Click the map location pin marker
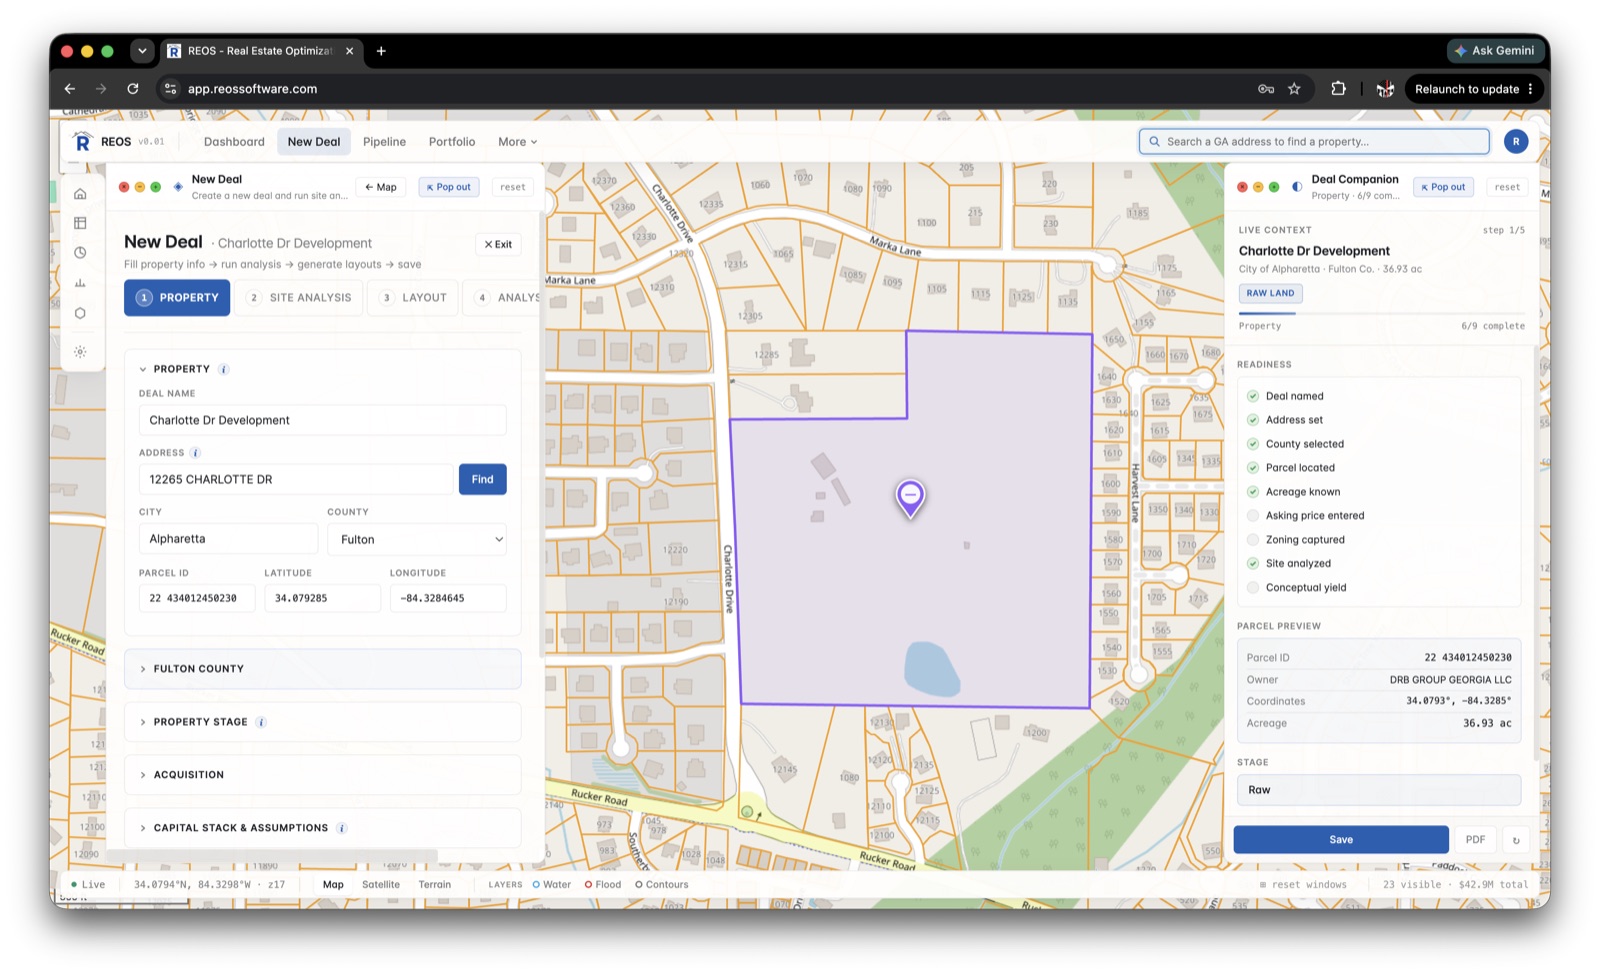Screen dimensions: 1600x974 coord(910,498)
